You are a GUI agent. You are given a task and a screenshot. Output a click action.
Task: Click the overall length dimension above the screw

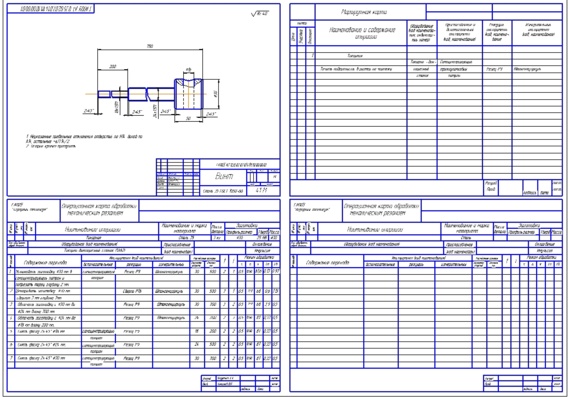[x=150, y=46]
